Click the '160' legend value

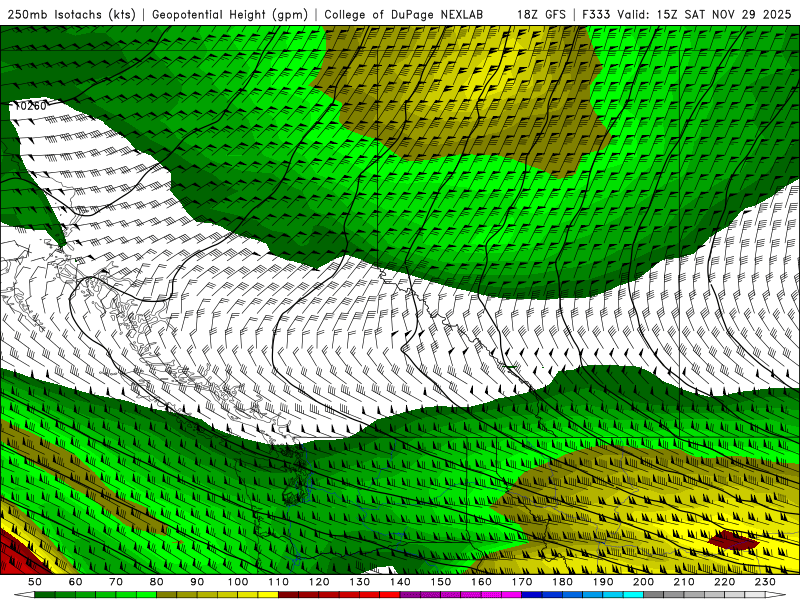coord(481,582)
